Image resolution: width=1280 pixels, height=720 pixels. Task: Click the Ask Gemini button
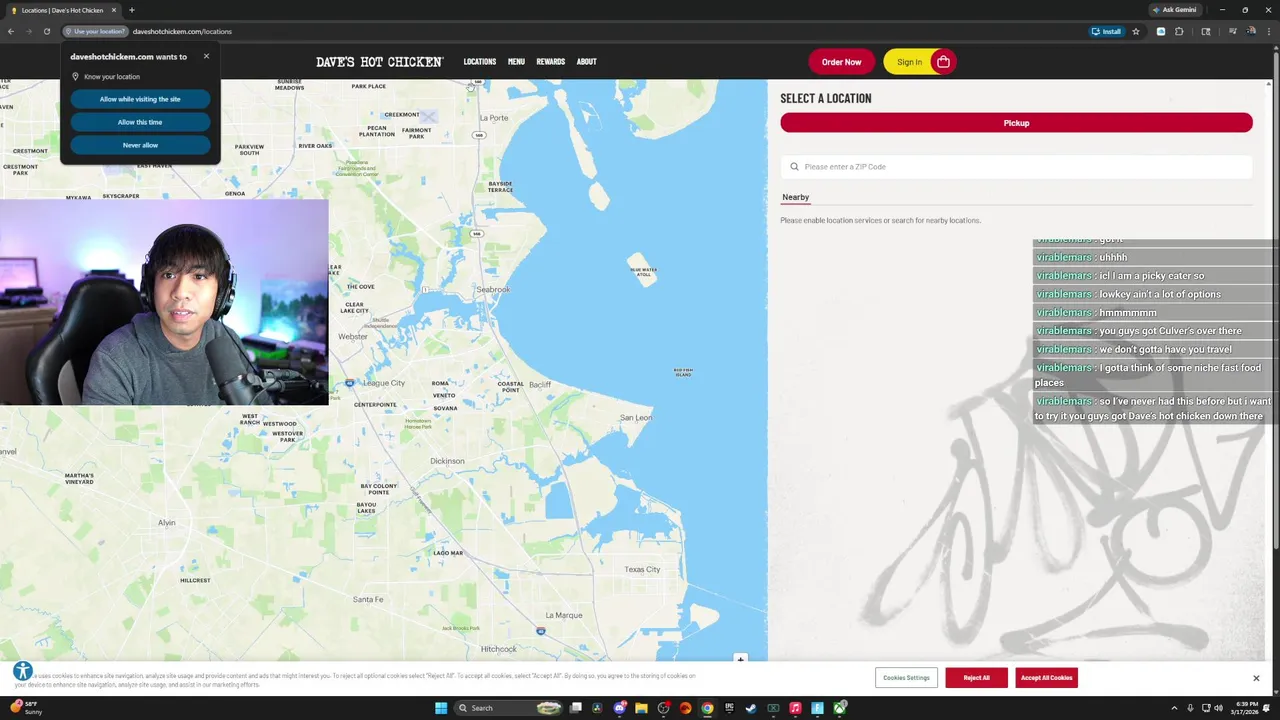(1174, 10)
